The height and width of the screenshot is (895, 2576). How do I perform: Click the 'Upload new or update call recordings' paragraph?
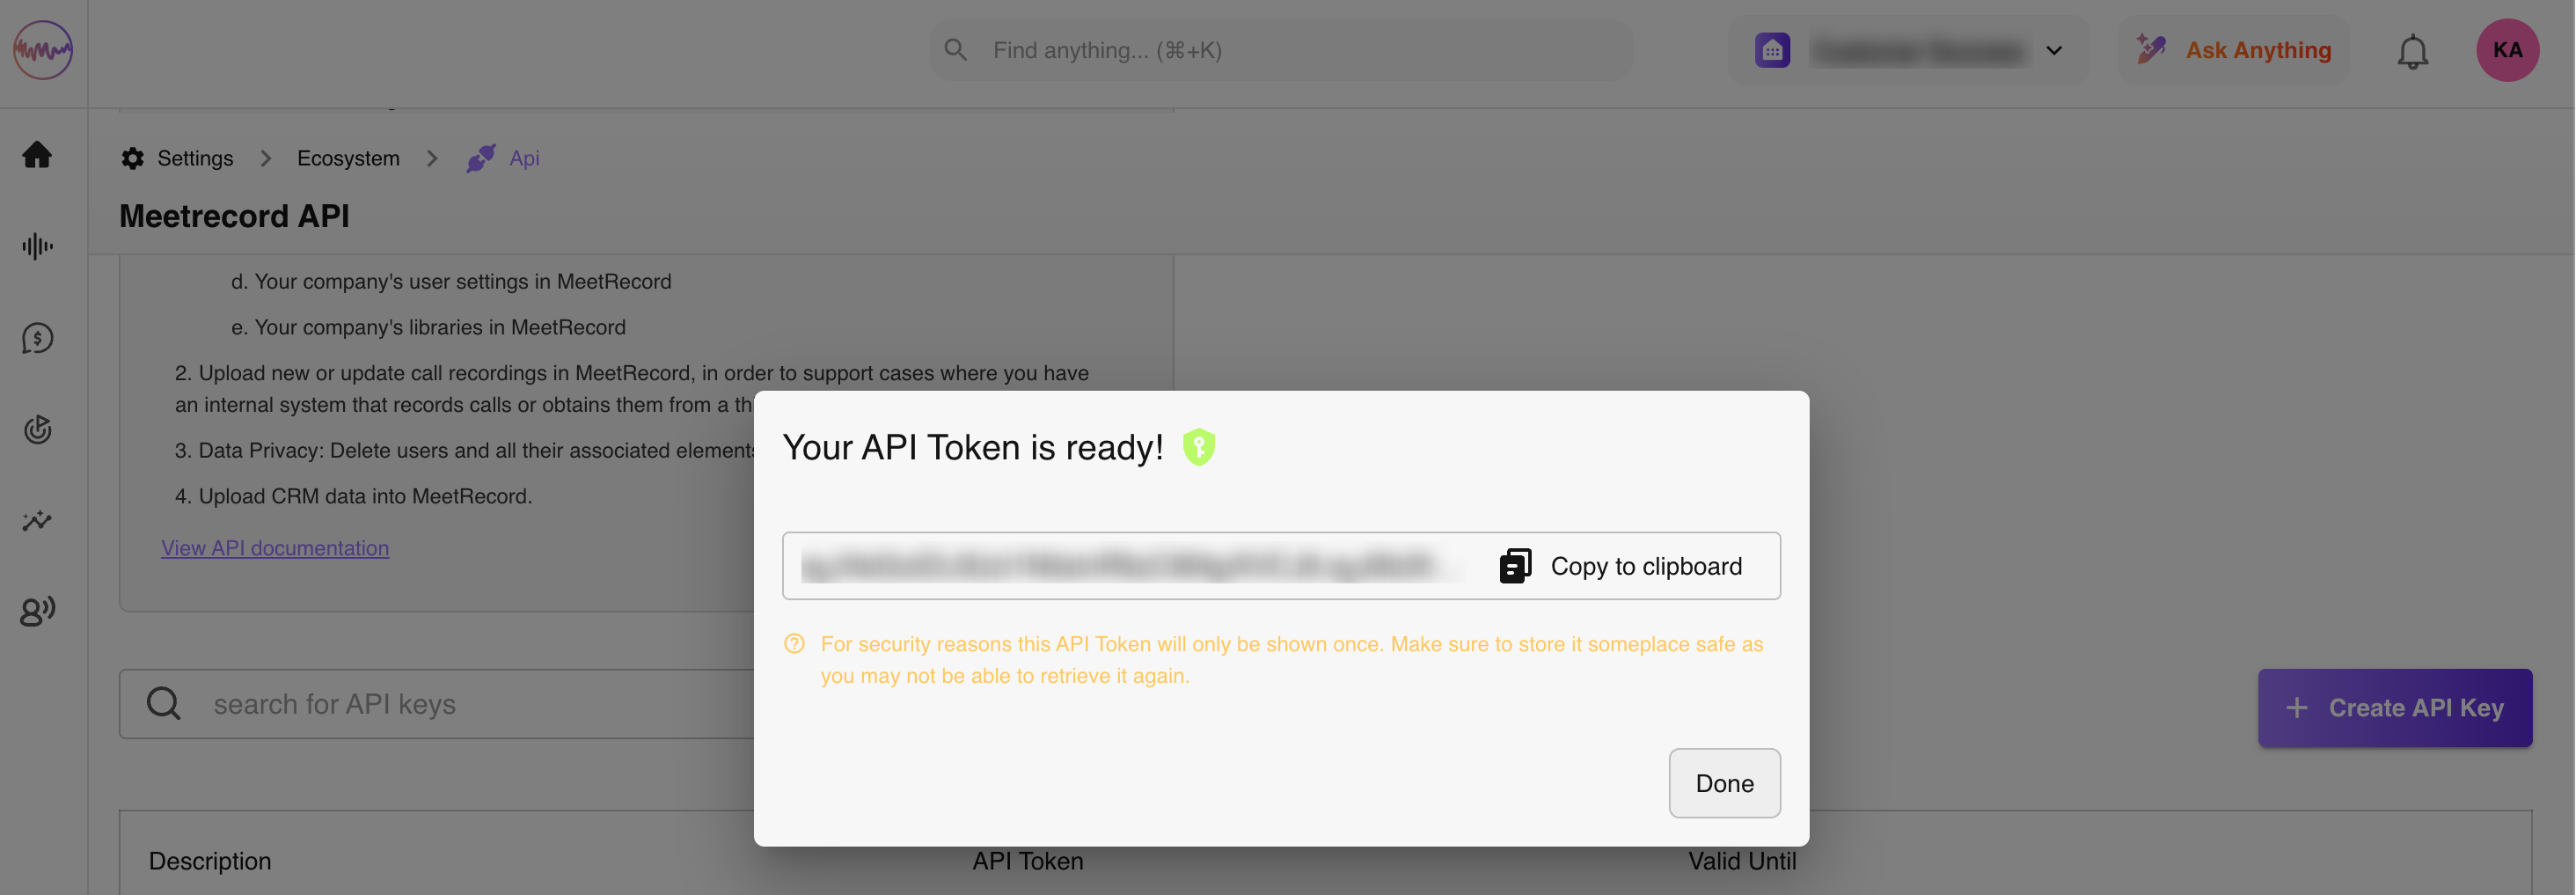[x=632, y=389]
